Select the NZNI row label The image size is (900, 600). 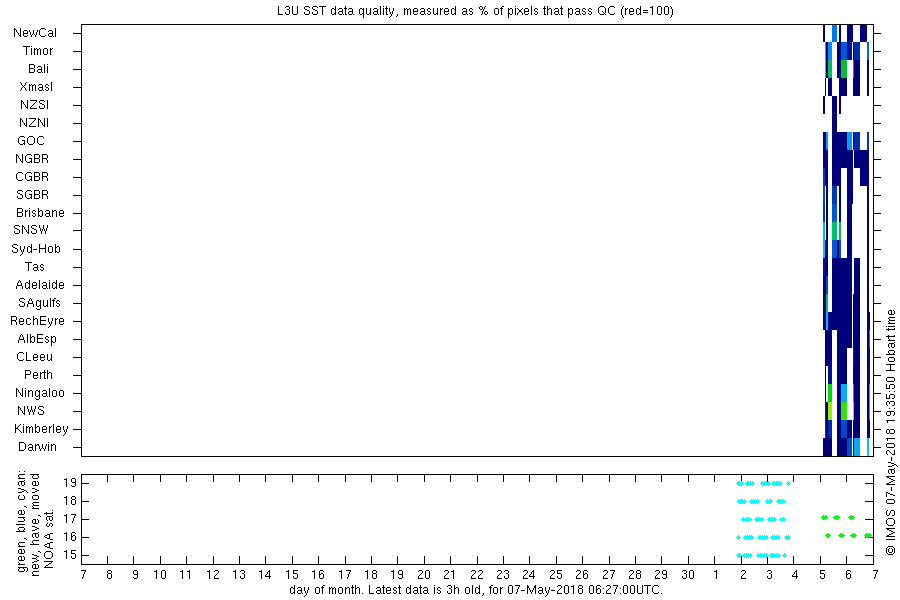(x=34, y=123)
